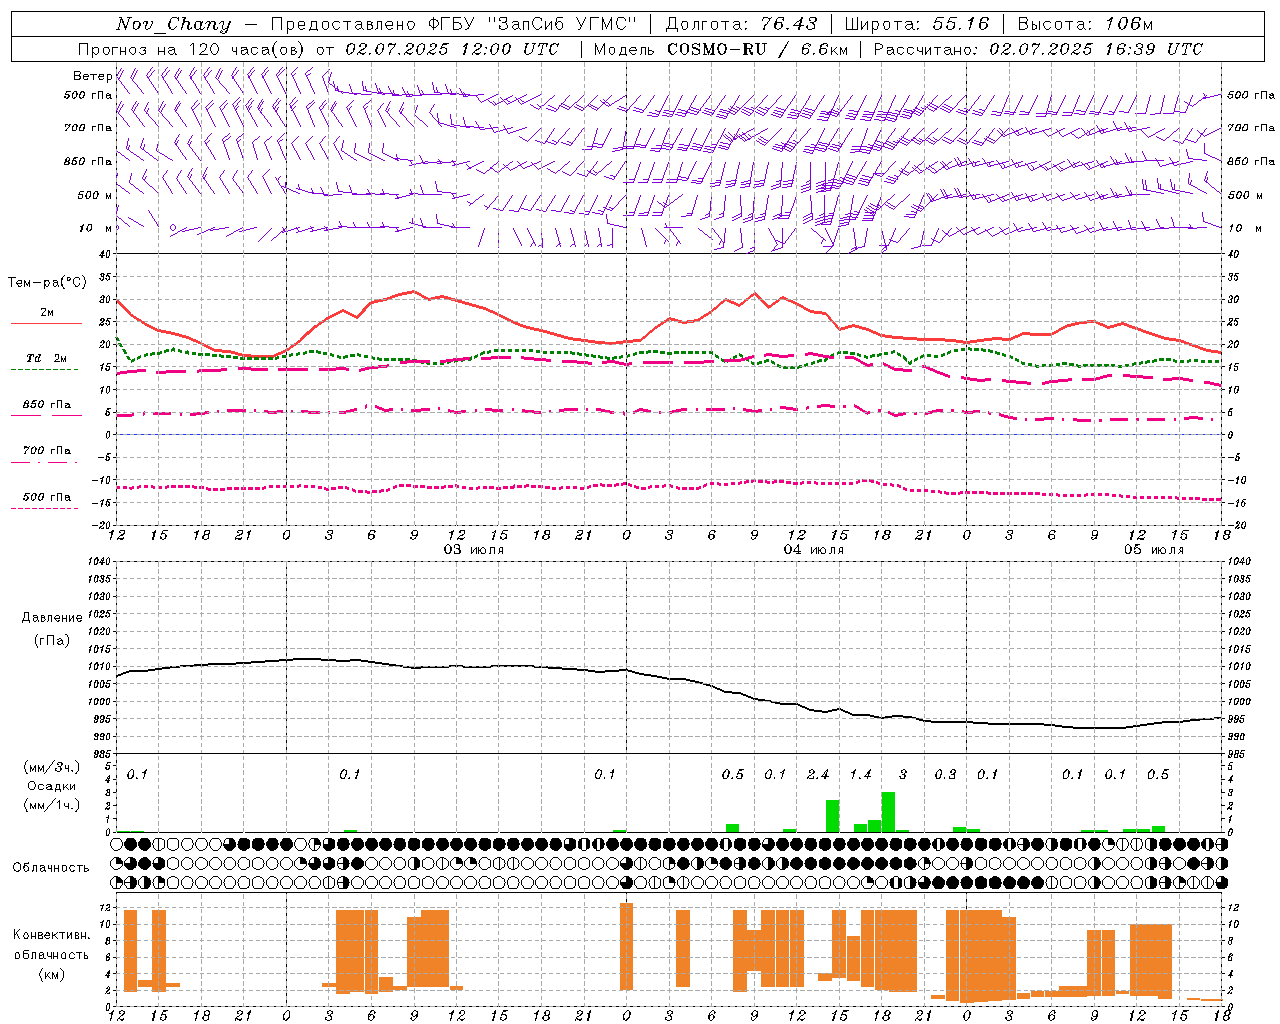The width and height of the screenshot is (1280, 1024).
Task: Click the tallest green precipitation bar
Action: (888, 812)
